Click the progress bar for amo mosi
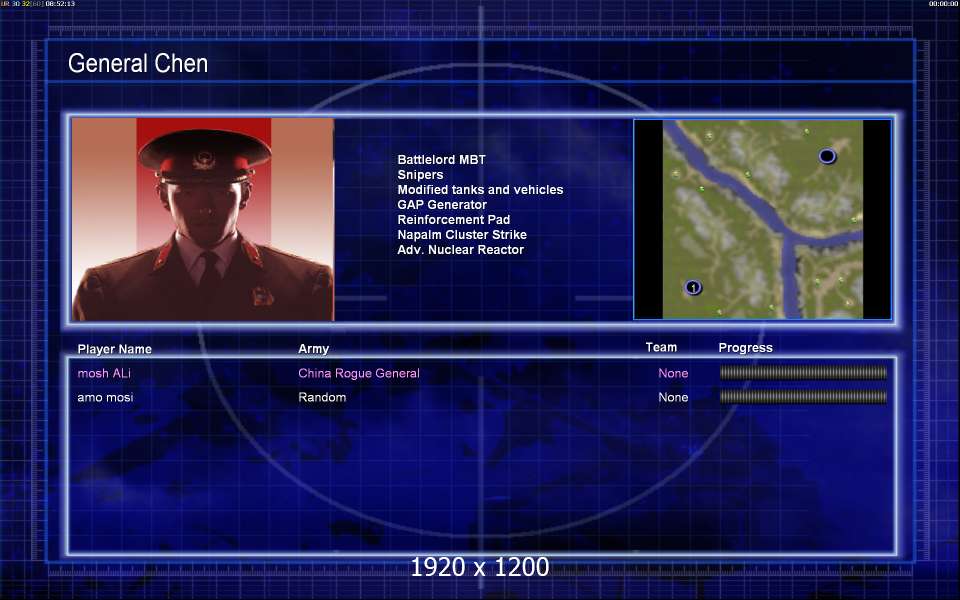This screenshot has height=600, width=960. (803, 397)
